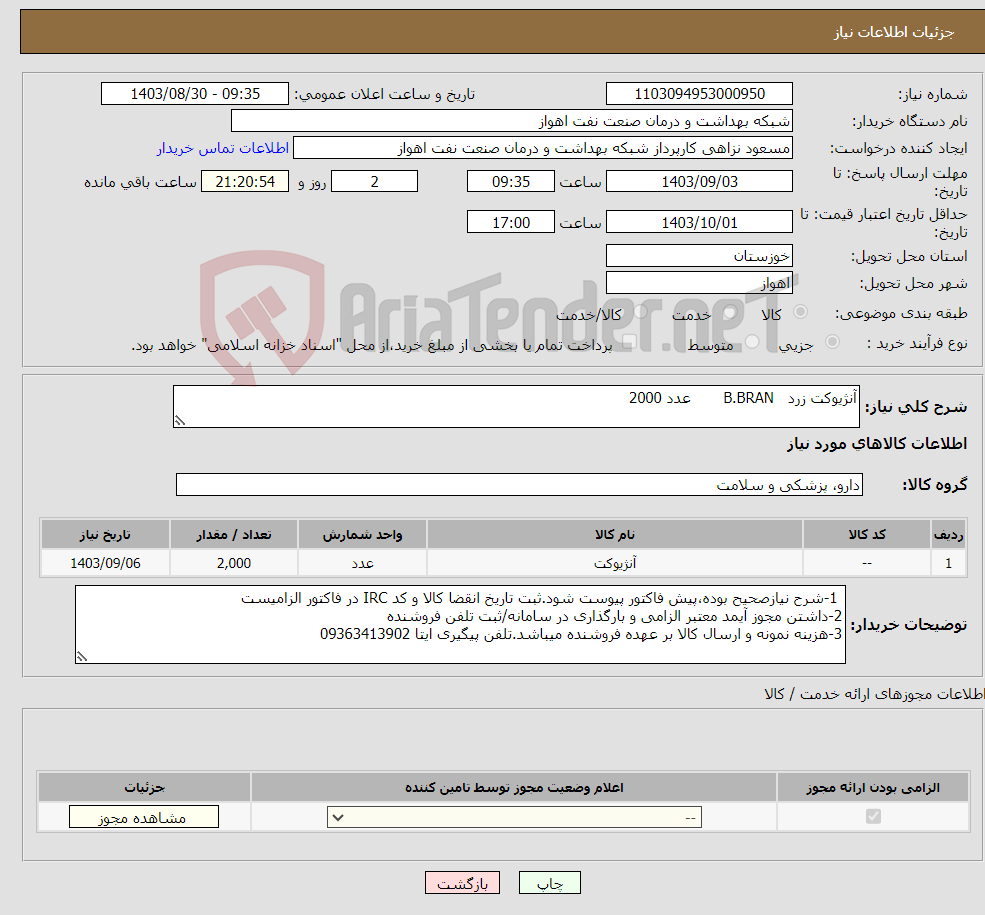Click the response deadline time 09:35 field
The image size is (985, 915).
point(511,182)
